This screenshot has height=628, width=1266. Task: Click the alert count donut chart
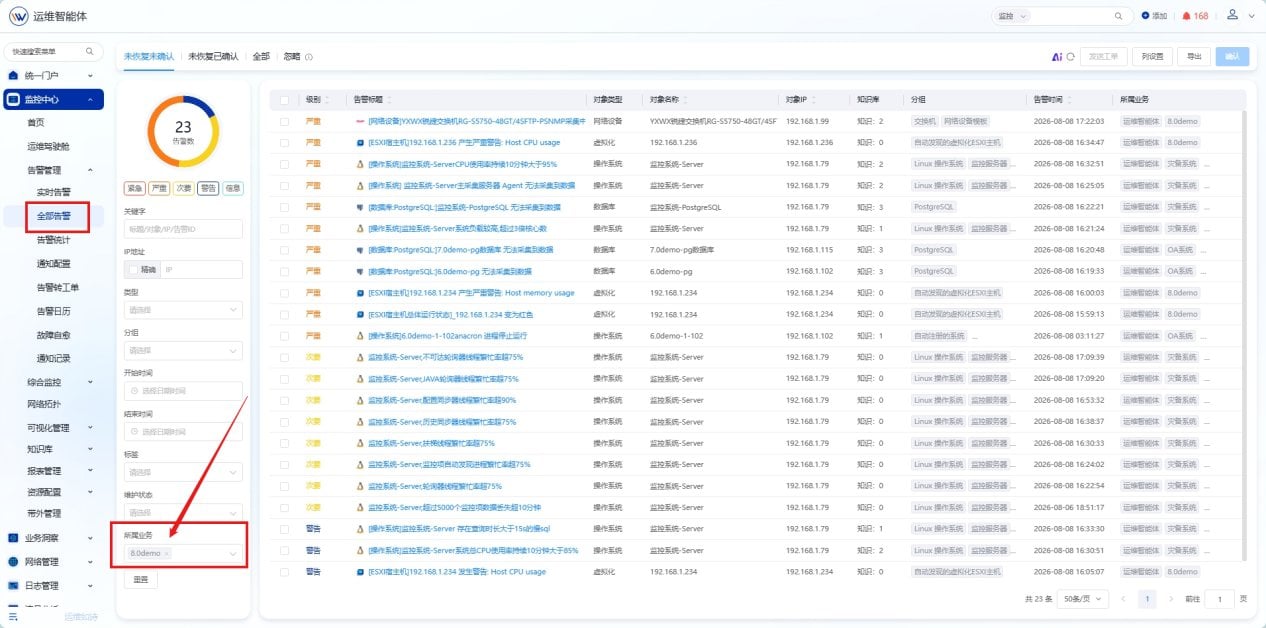point(183,131)
